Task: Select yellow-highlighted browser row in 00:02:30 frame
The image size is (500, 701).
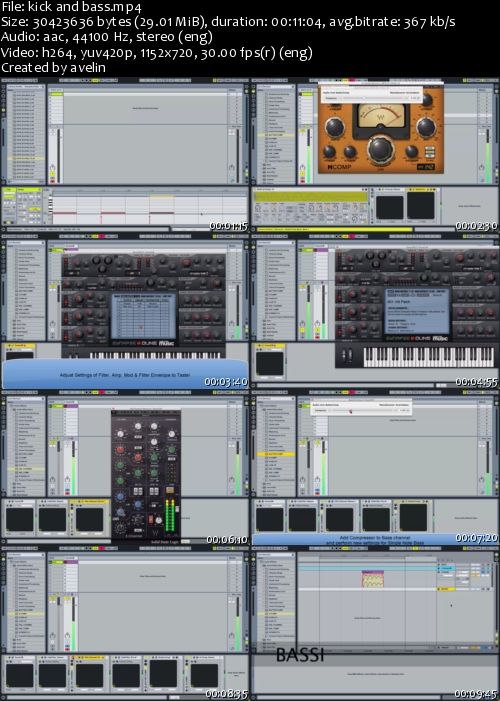Action: point(275,135)
